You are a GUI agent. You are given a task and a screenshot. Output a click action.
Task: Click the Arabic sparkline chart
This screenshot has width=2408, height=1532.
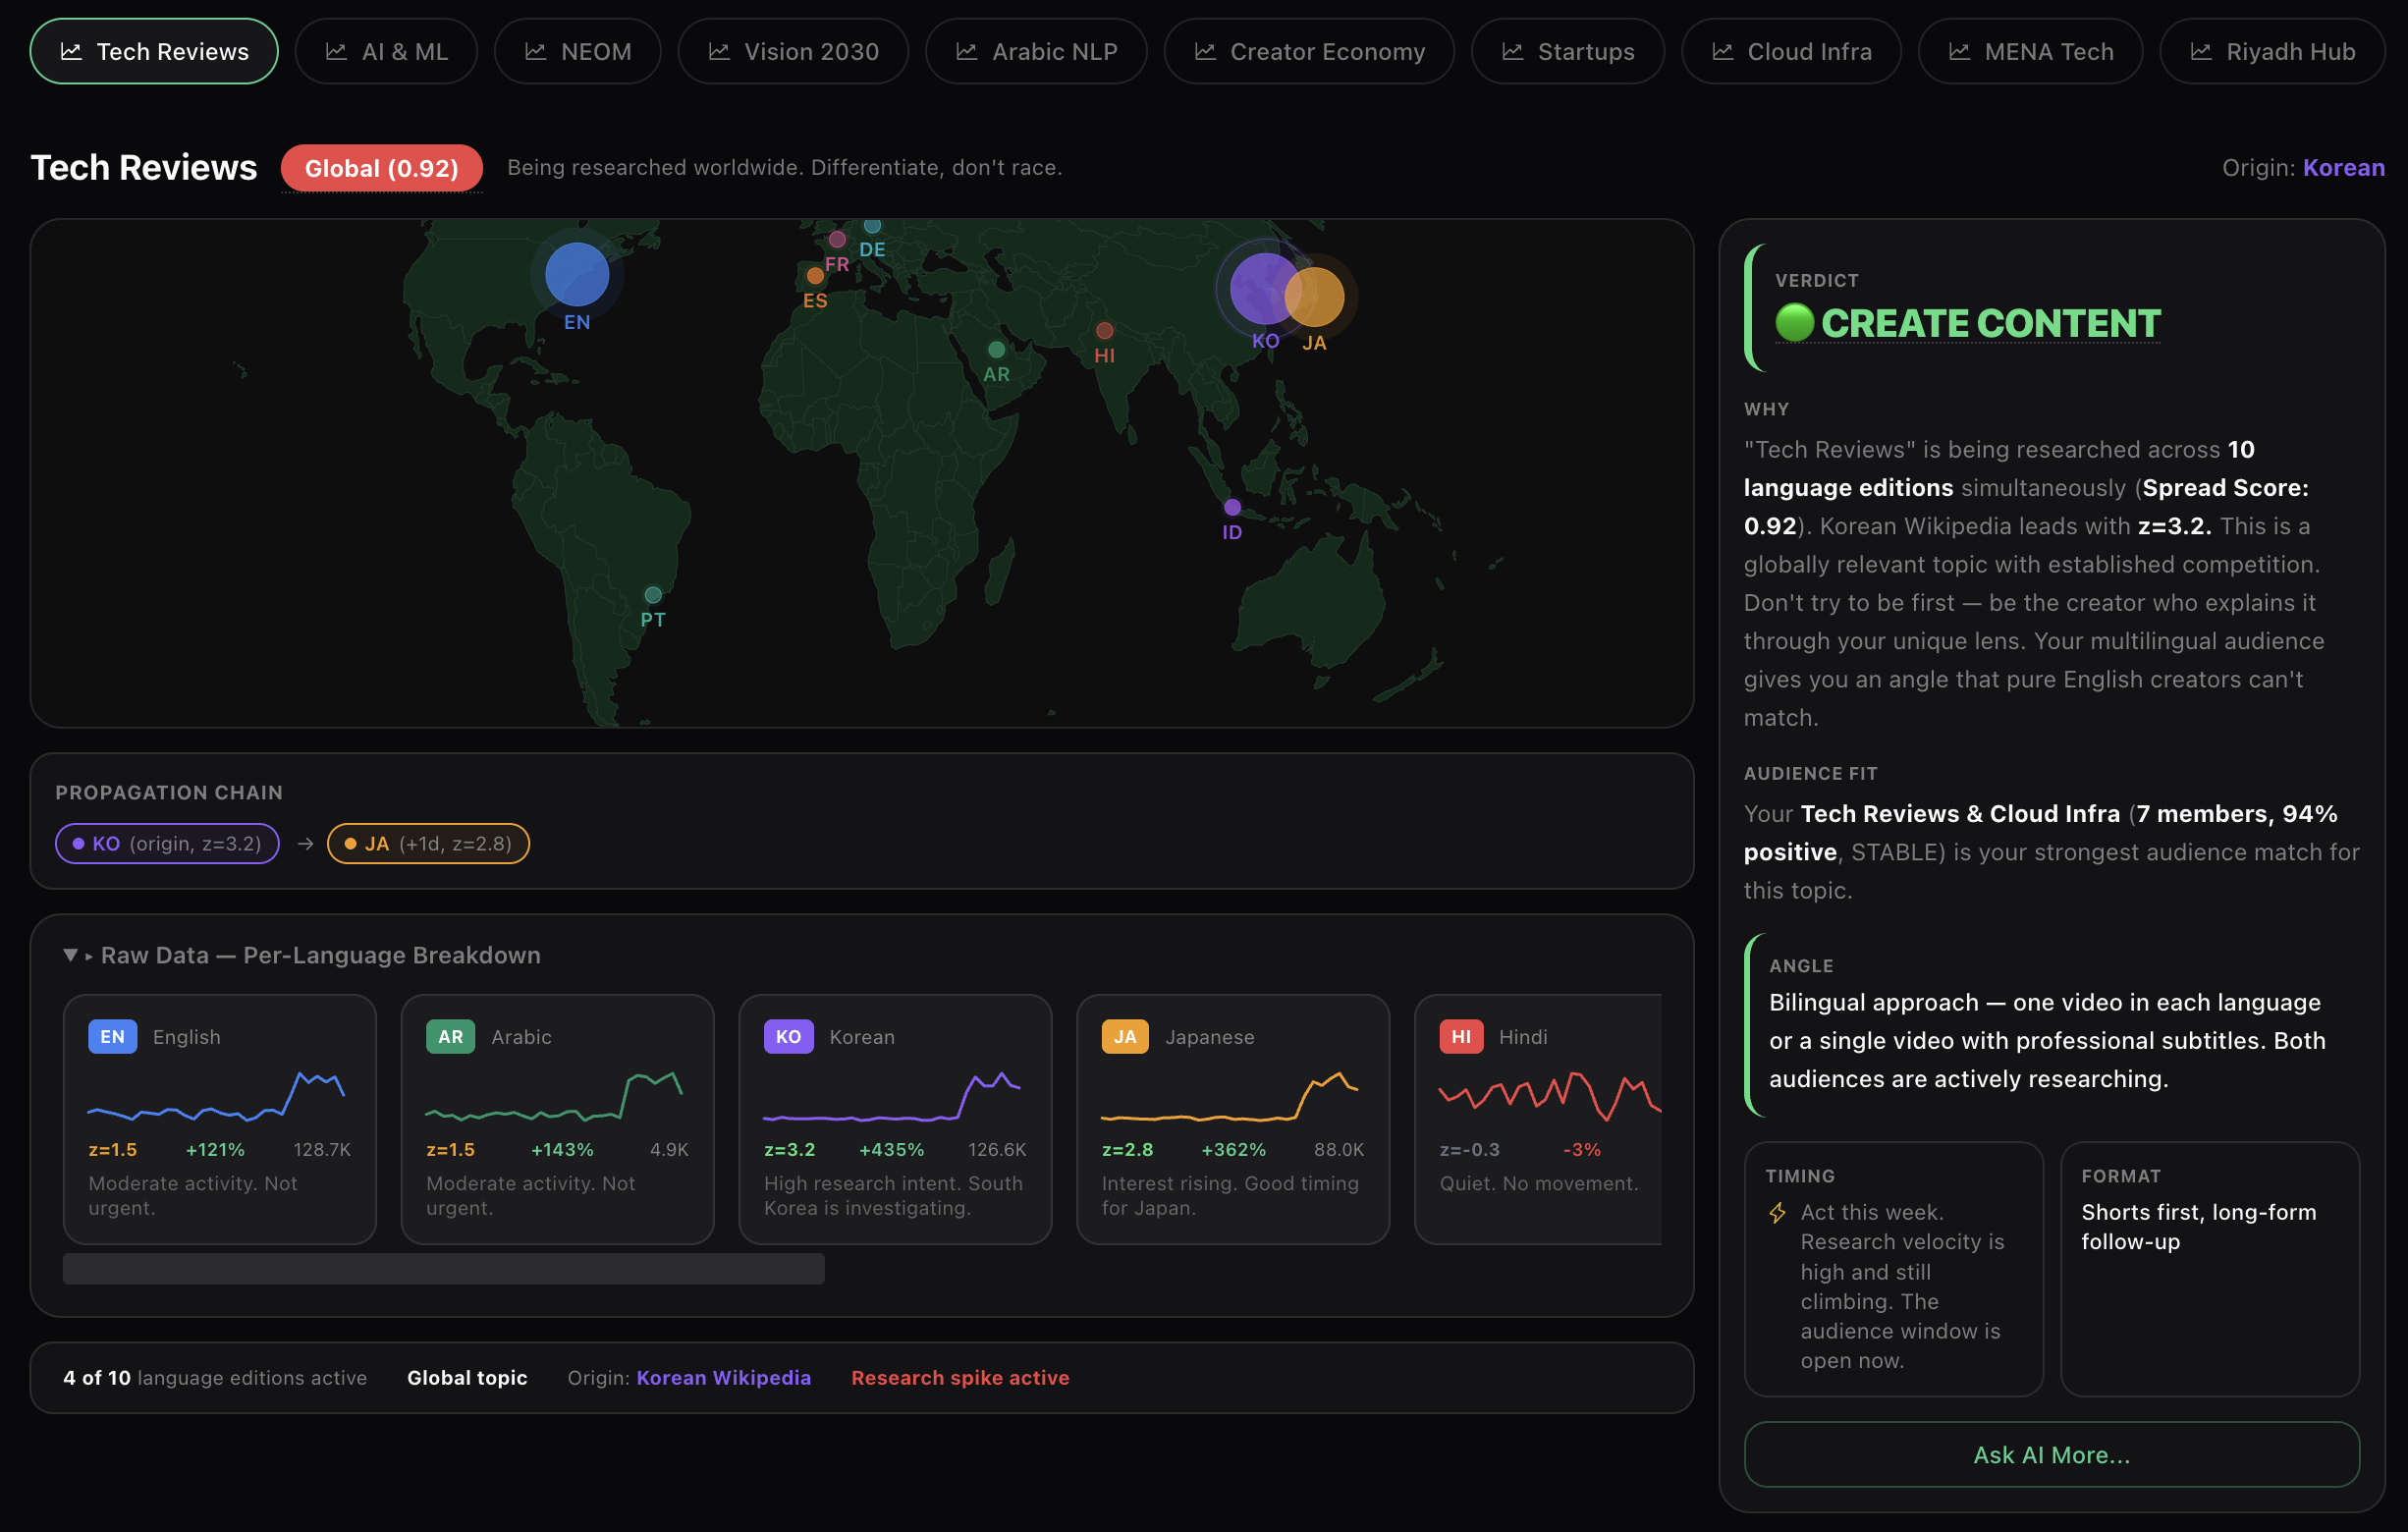554,1097
